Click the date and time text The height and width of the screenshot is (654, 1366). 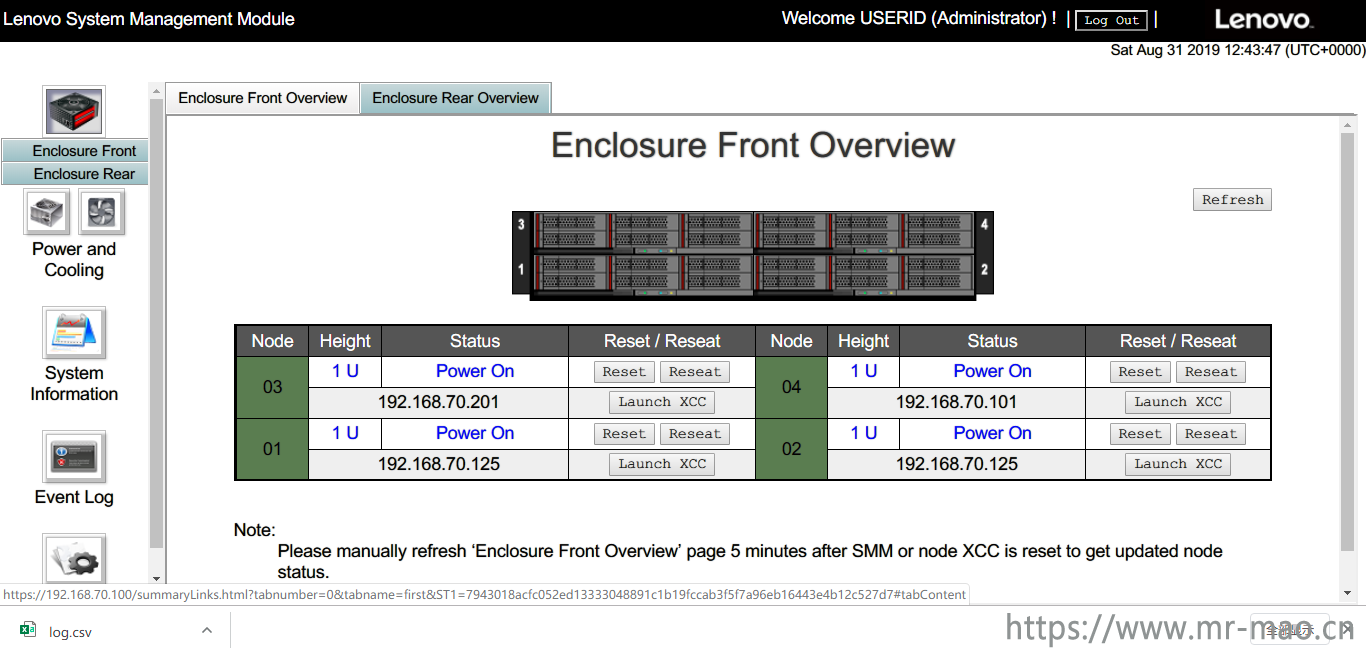pos(1237,50)
